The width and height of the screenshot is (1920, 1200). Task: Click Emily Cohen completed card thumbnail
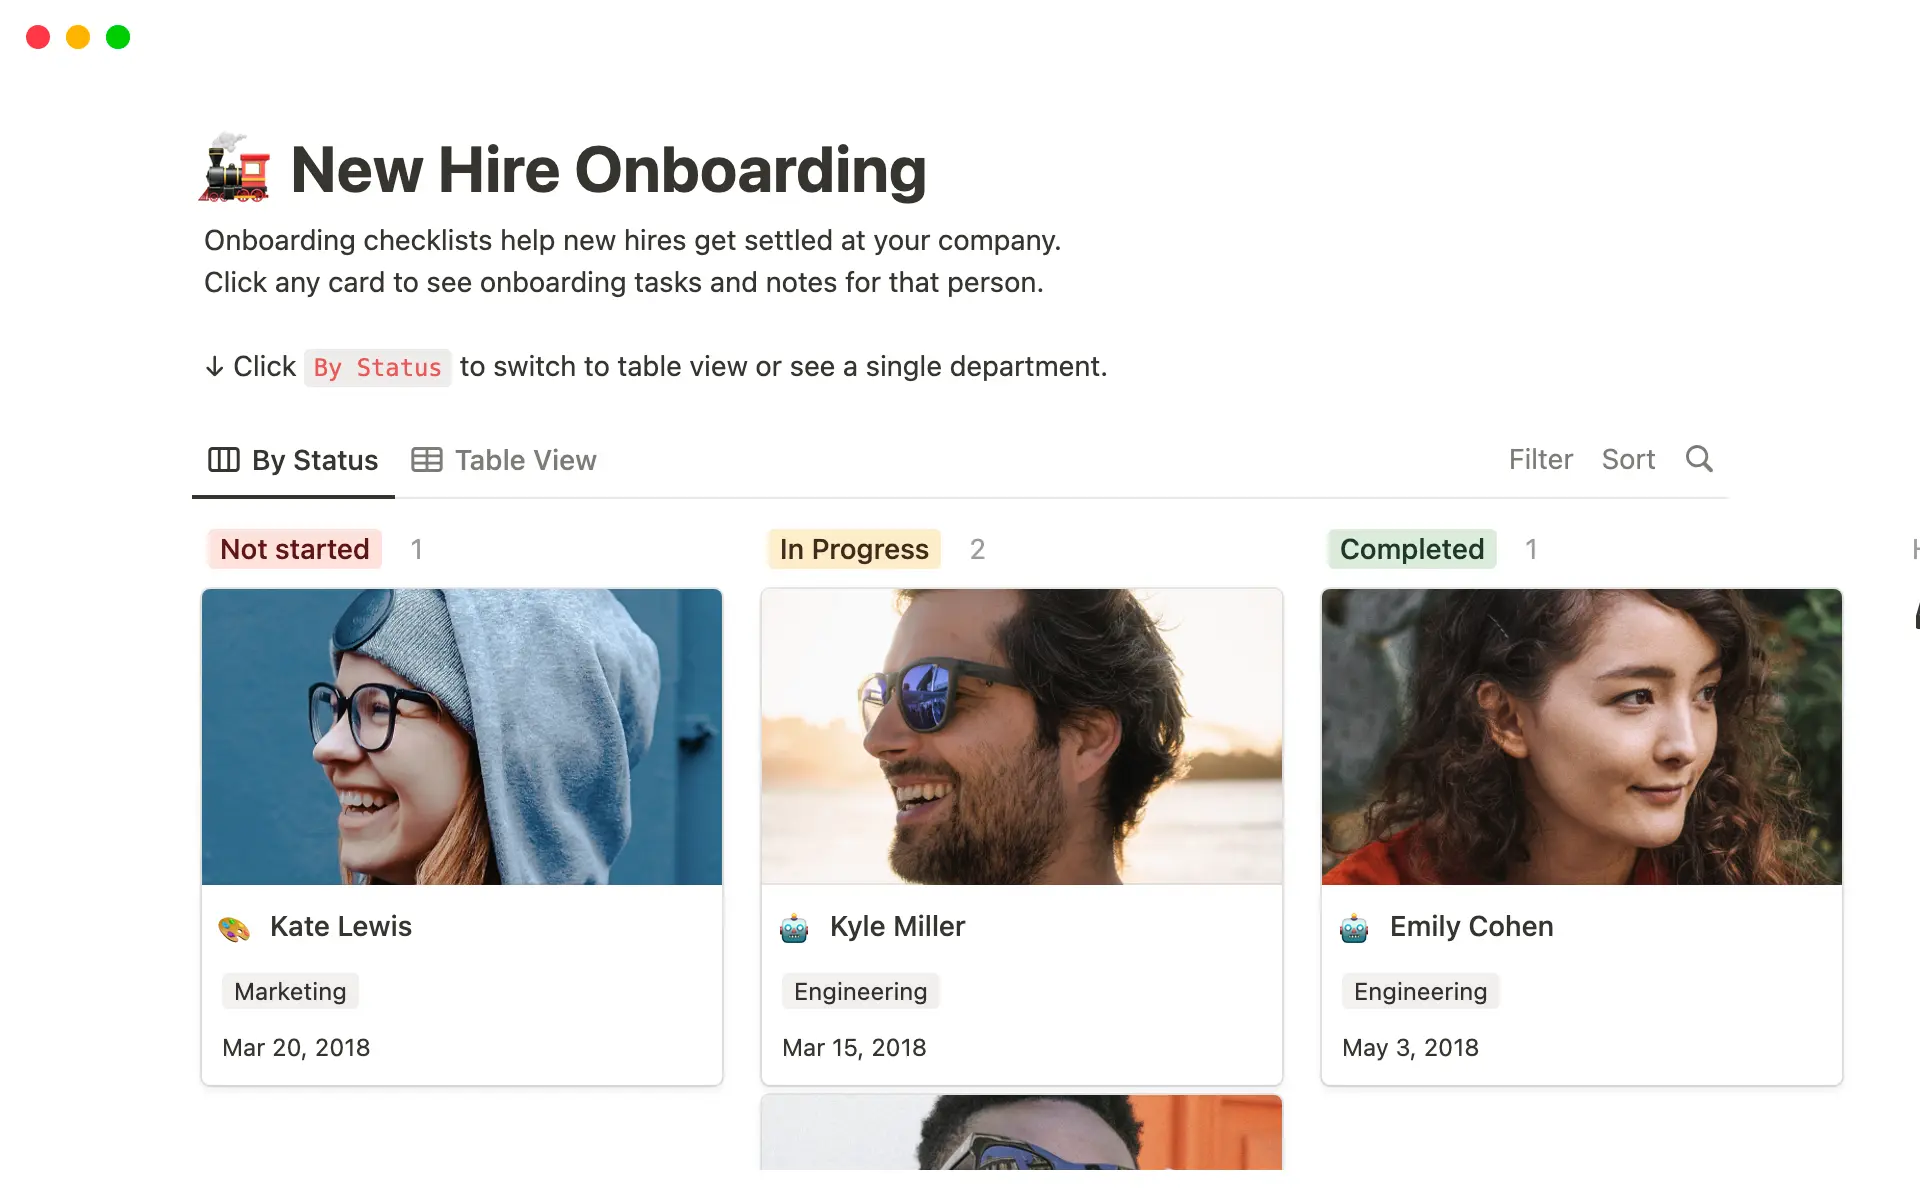pos(1583,735)
